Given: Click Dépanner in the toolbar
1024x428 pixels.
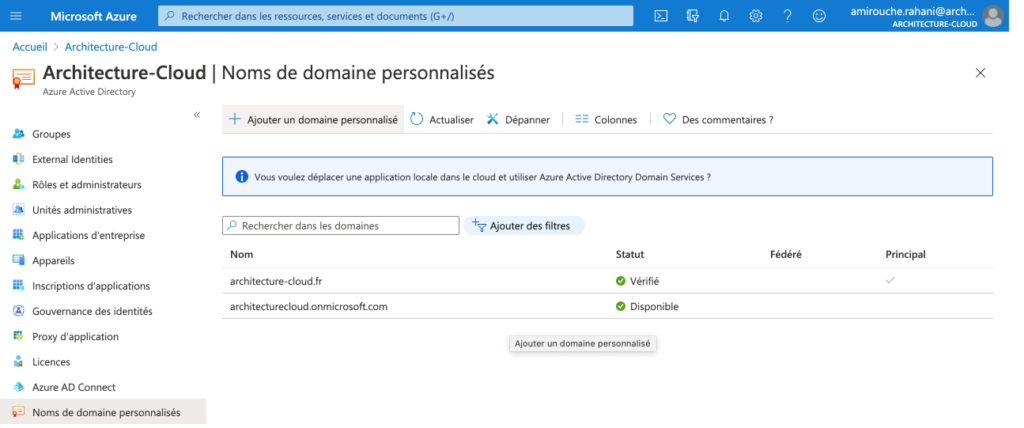Looking at the screenshot, I should click(x=519, y=120).
